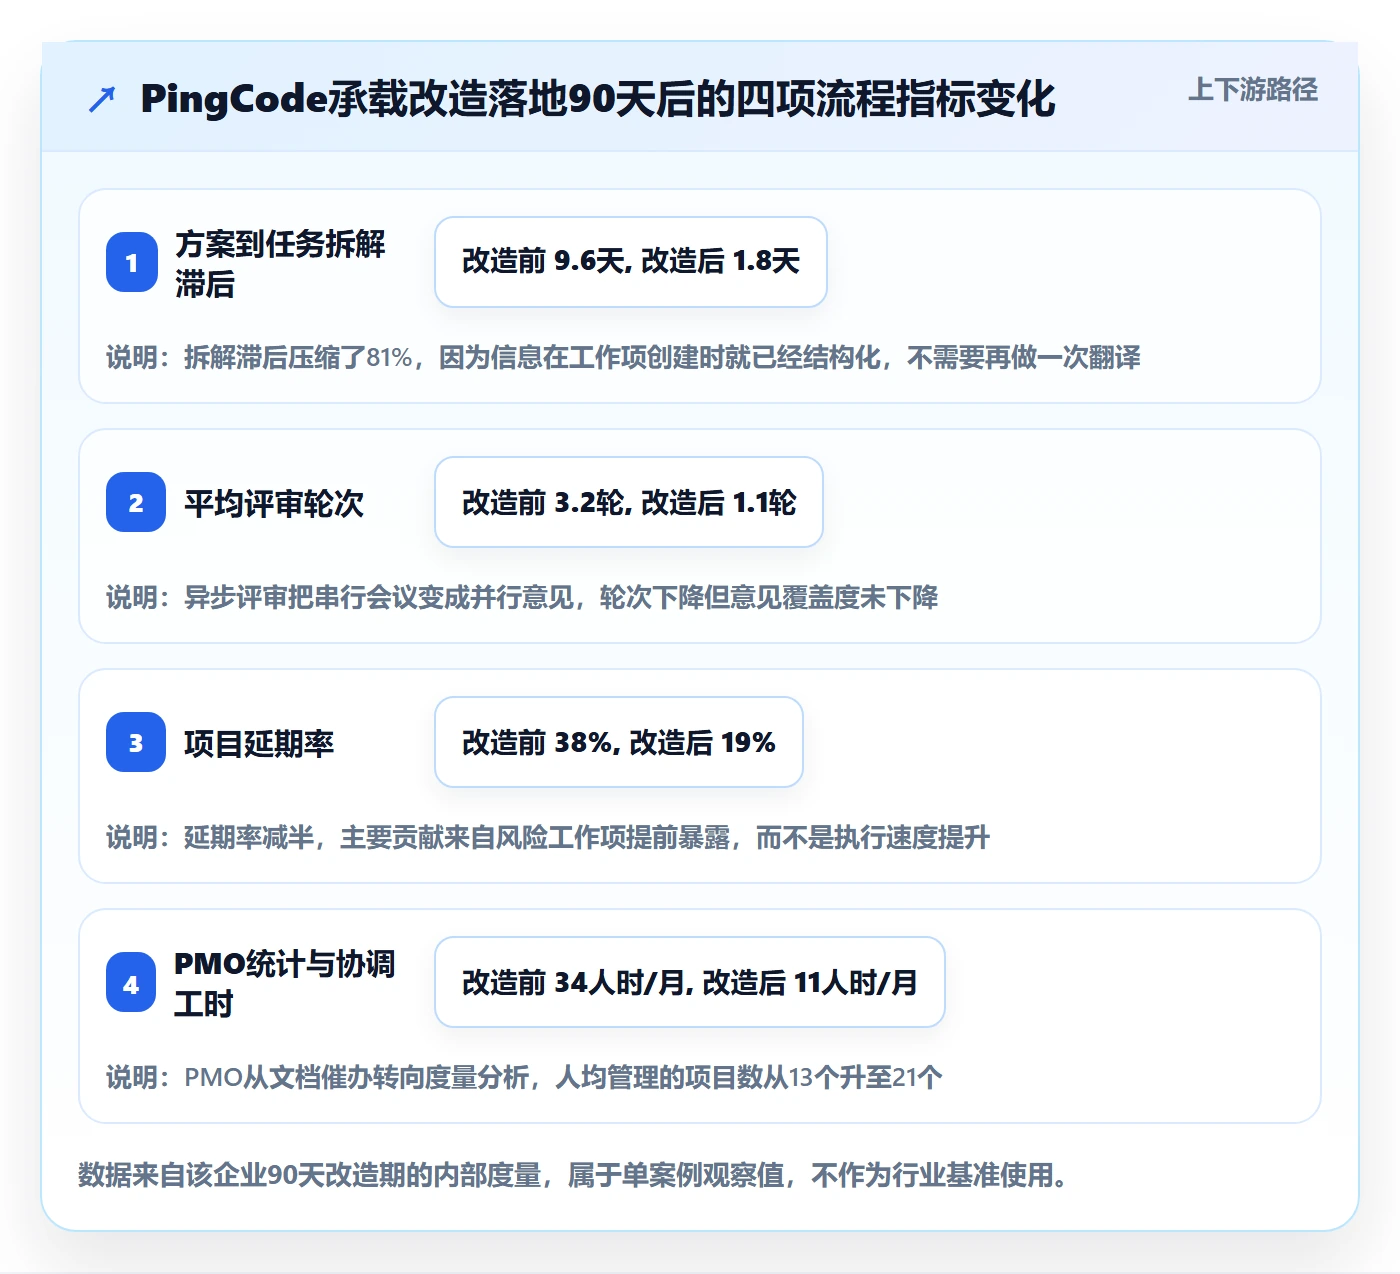Click the 改造前 9.6天, 改造后 1.8天 value box

pyautogui.click(x=631, y=262)
